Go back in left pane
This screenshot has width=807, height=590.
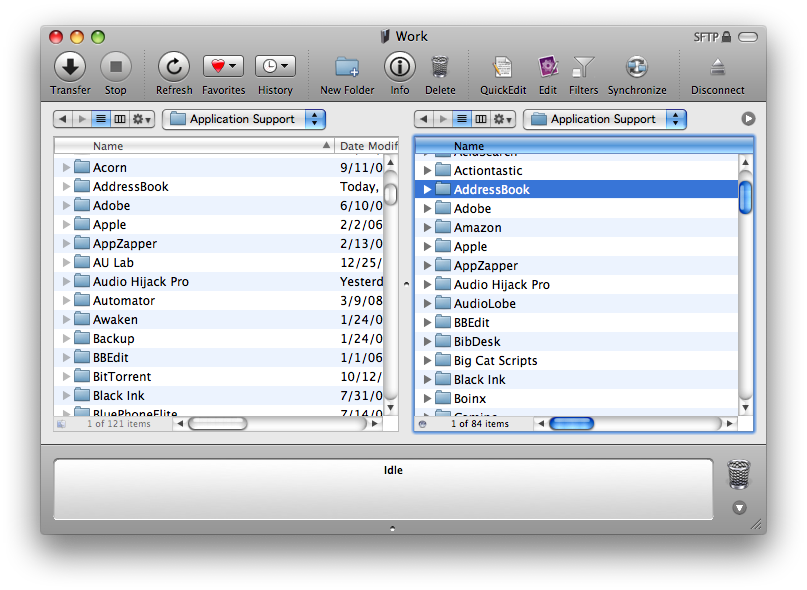63,119
